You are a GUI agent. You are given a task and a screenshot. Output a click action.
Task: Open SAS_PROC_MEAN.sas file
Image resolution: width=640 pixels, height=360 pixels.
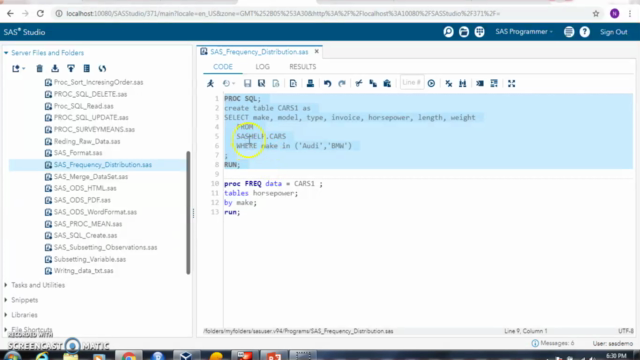click(x=88, y=224)
